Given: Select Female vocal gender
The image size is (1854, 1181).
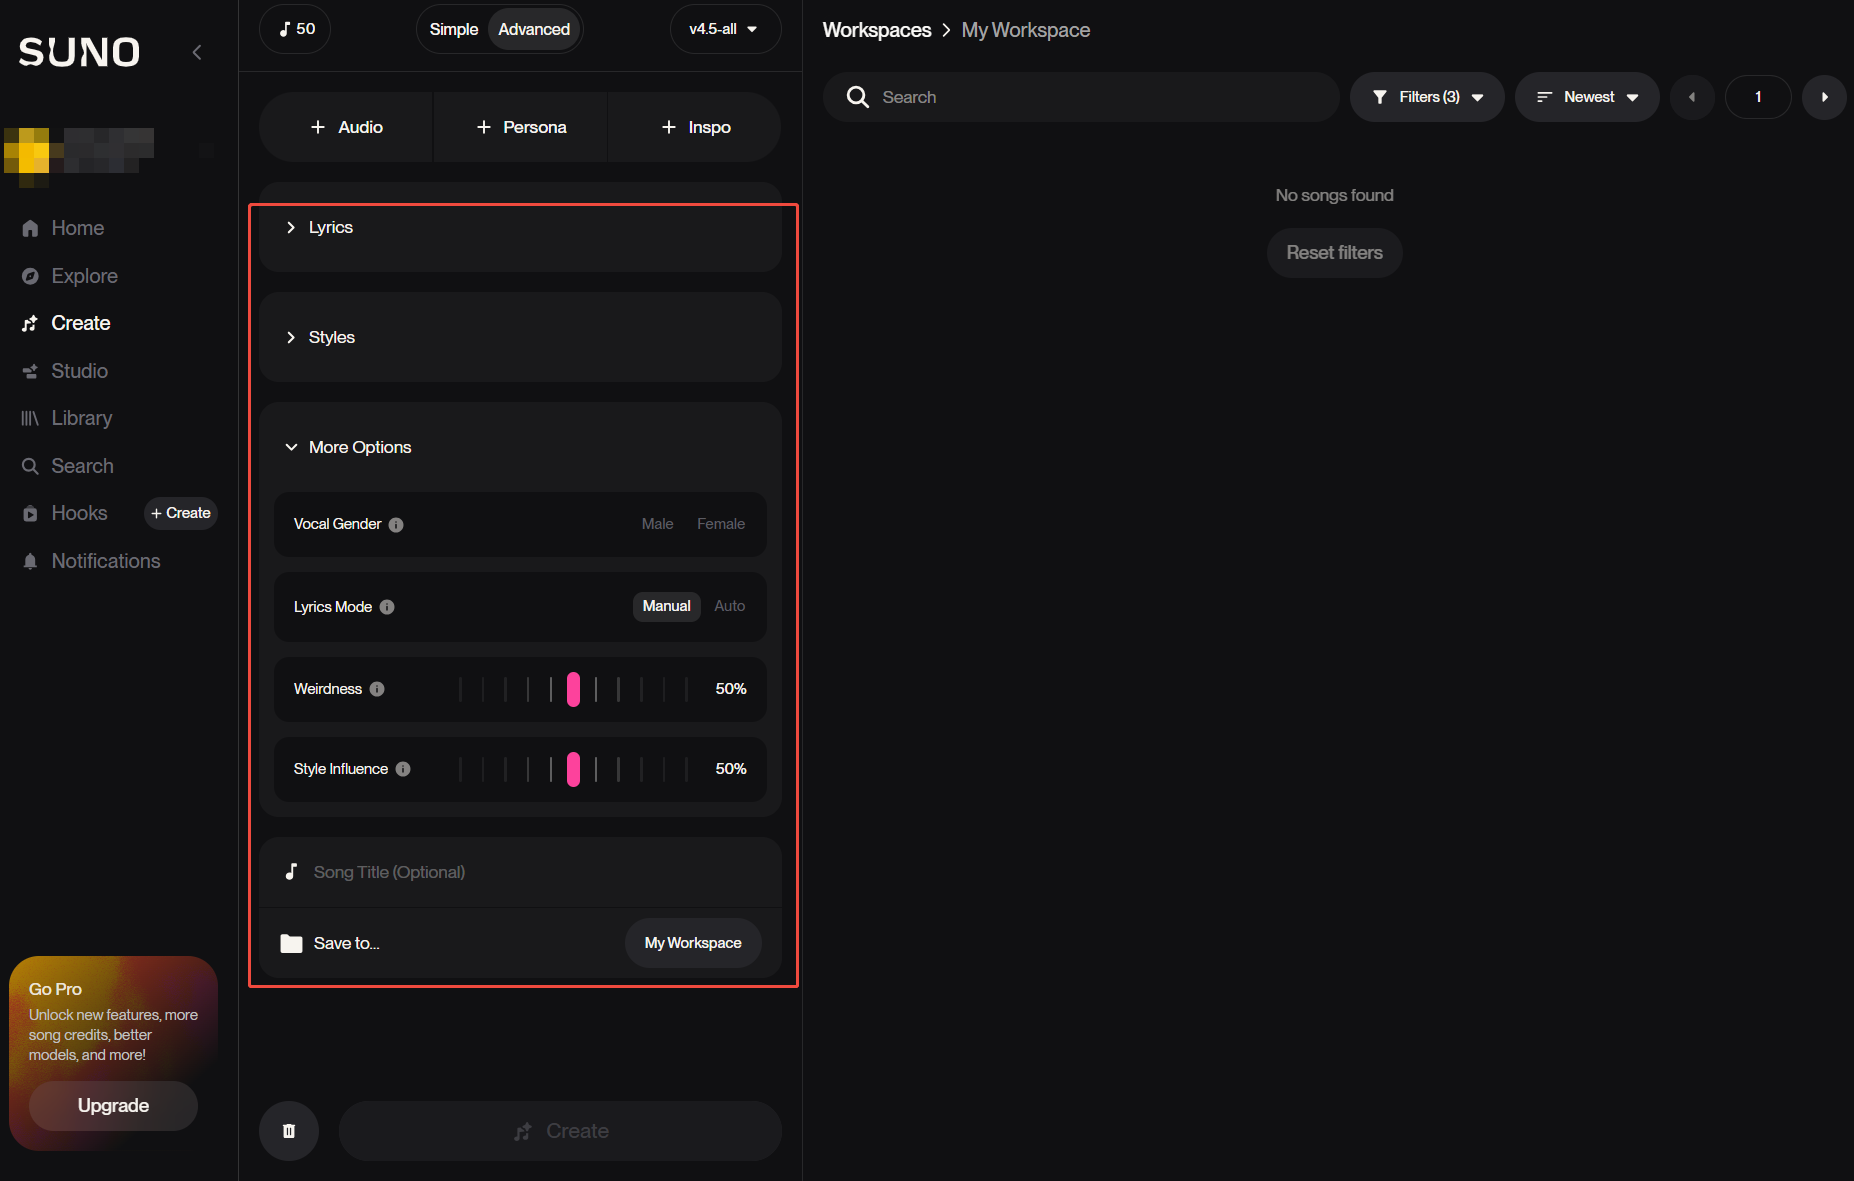Looking at the screenshot, I should click(x=720, y=524).
